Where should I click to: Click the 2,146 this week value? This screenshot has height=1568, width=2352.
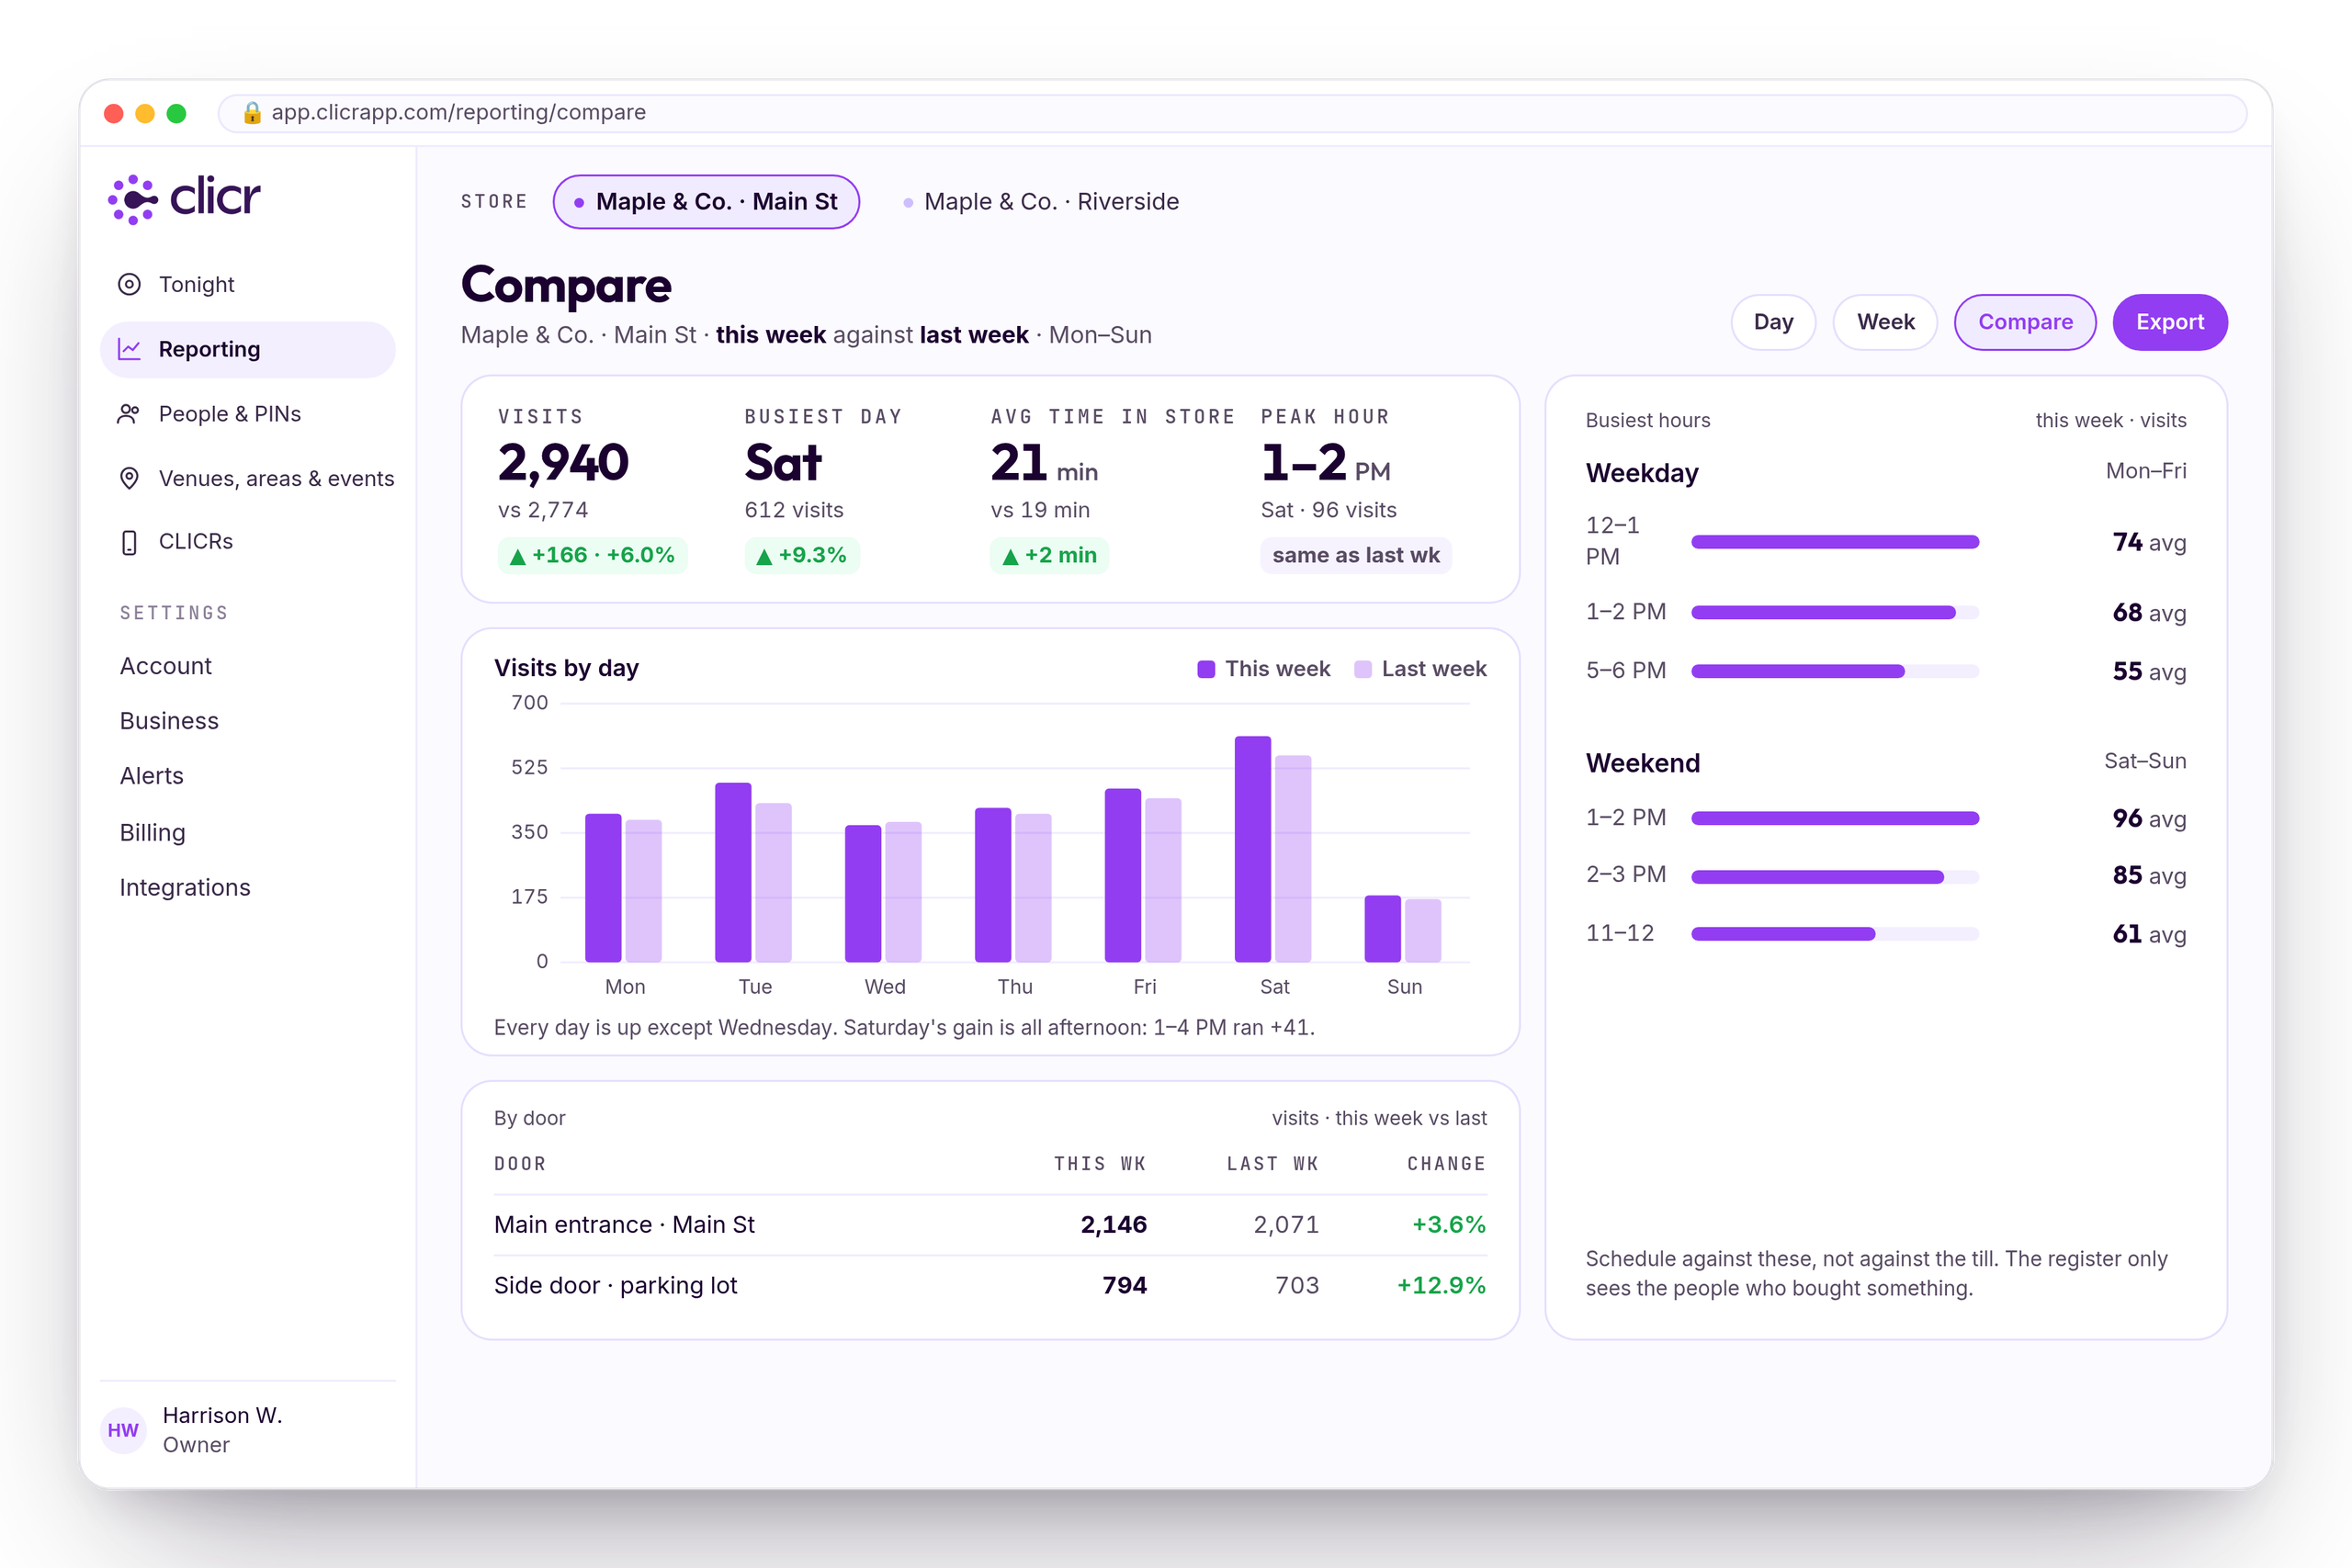[1113, 1225]
